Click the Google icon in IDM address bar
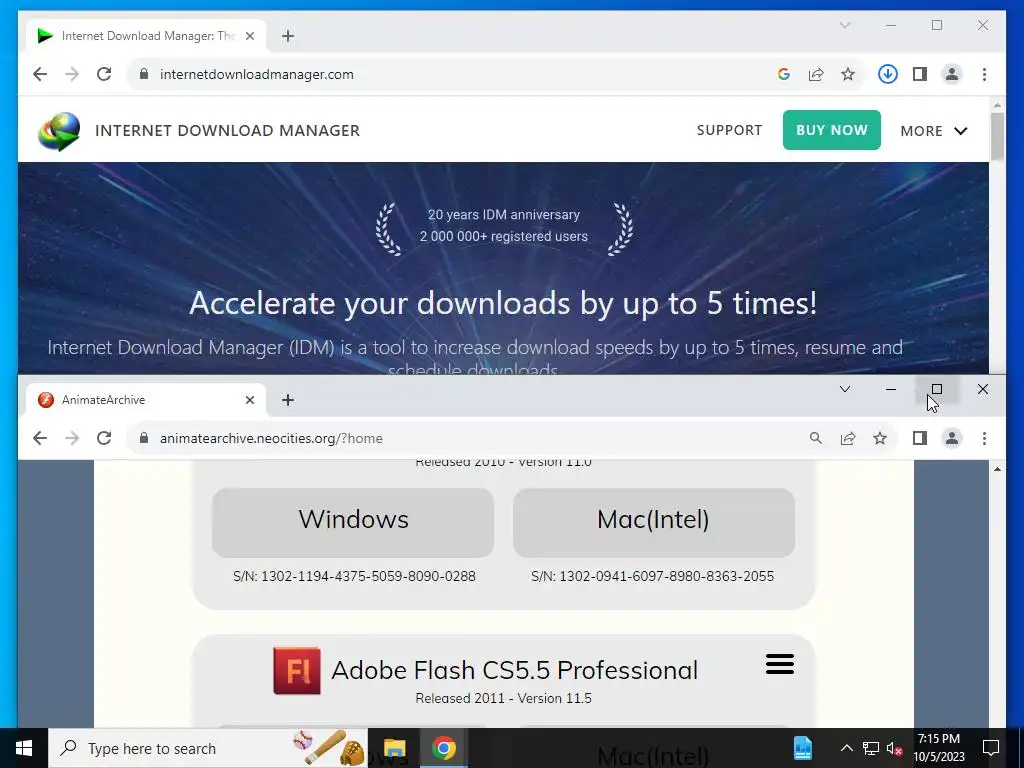The height and width of the screenshot is (768, 1024). [784, 74]
